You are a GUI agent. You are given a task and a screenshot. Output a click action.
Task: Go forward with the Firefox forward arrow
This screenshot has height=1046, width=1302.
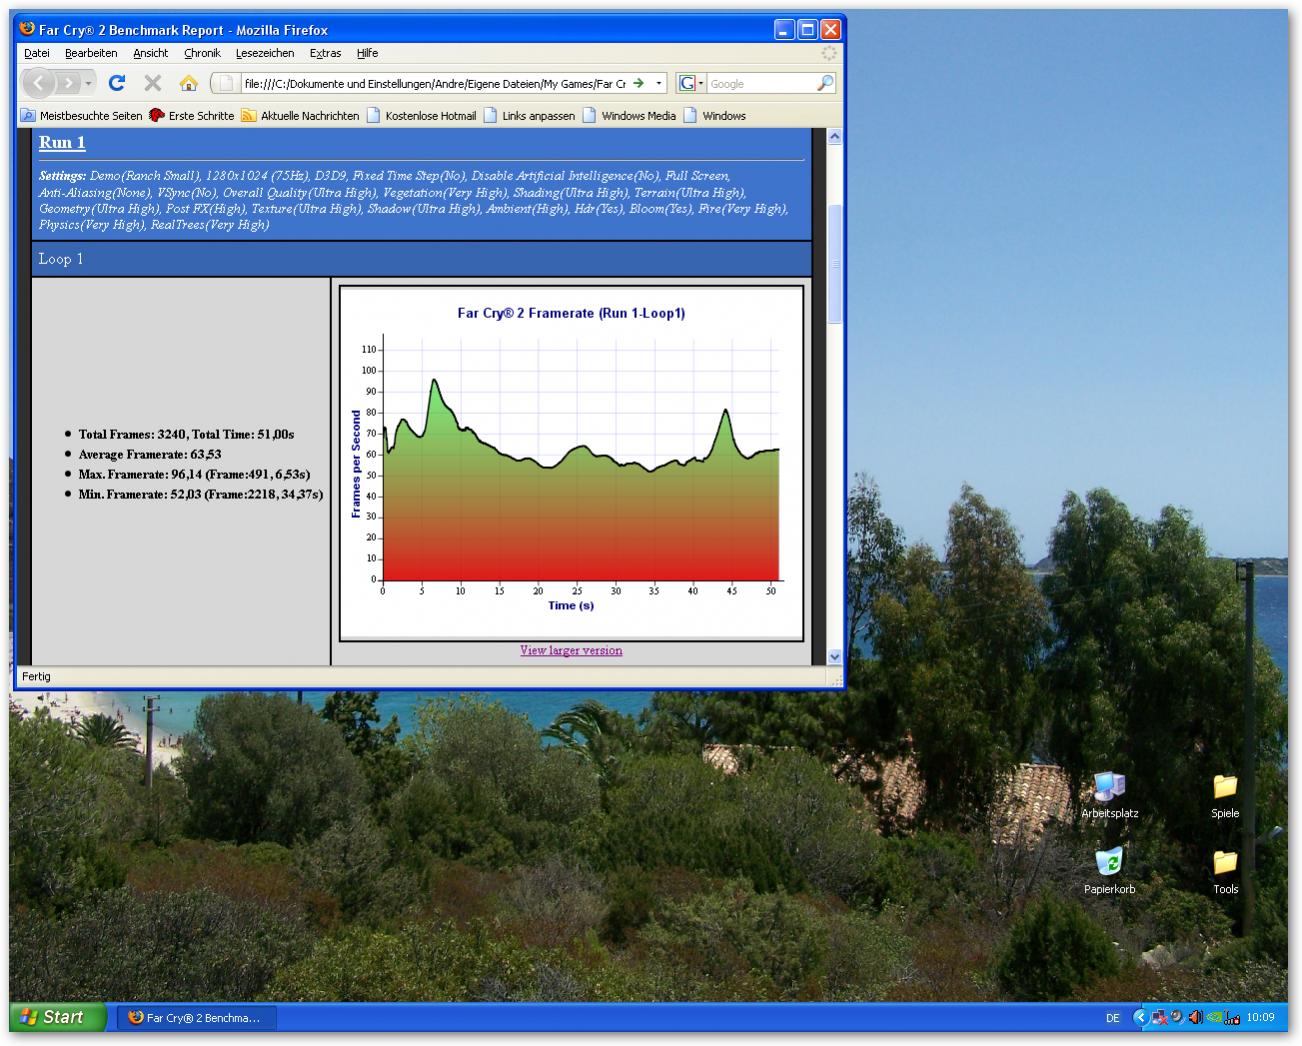[x=67, y=83]
